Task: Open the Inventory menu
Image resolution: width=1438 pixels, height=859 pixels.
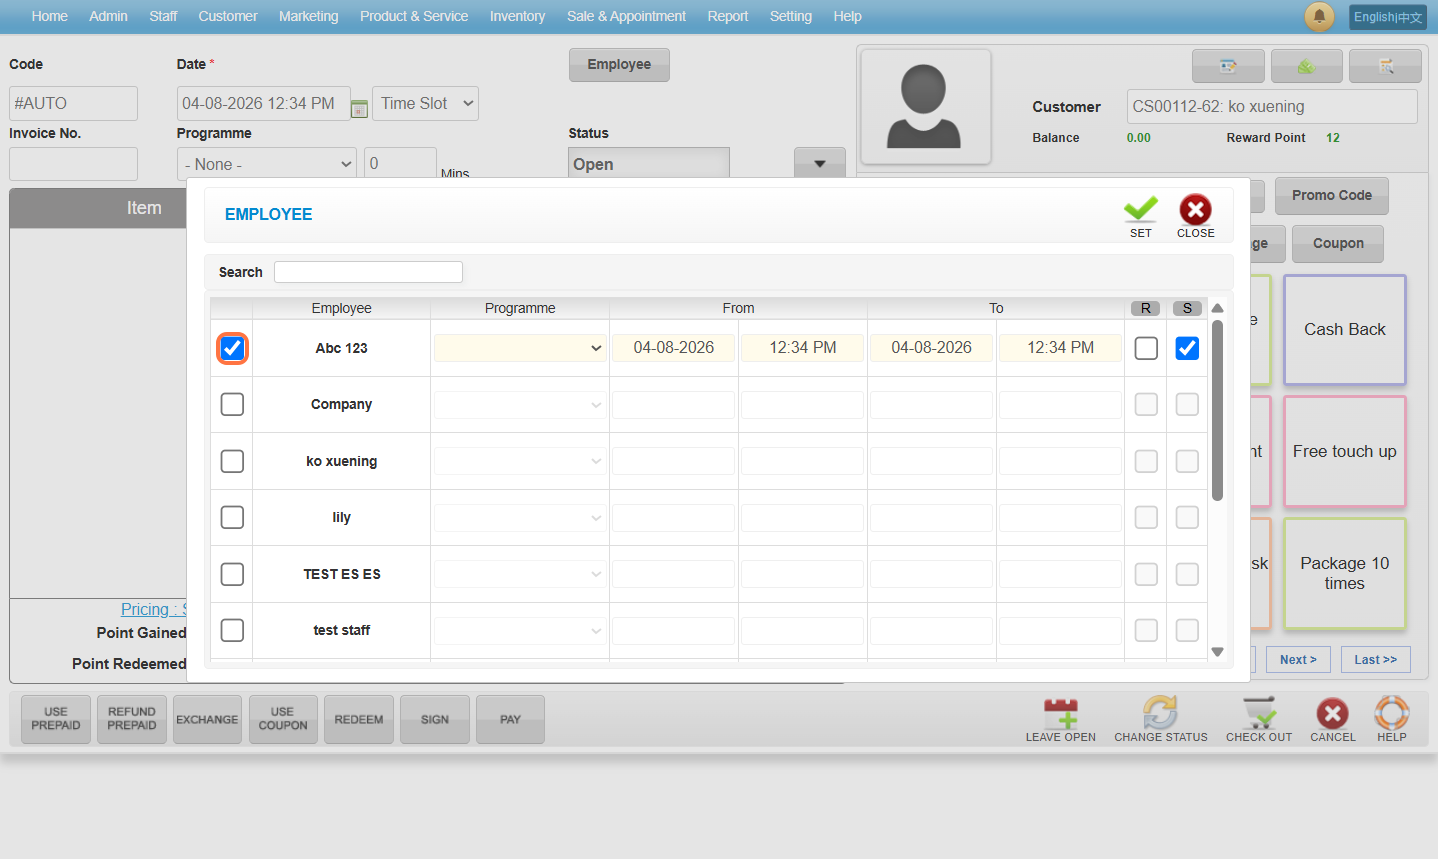Action: [x=517, y=16]
